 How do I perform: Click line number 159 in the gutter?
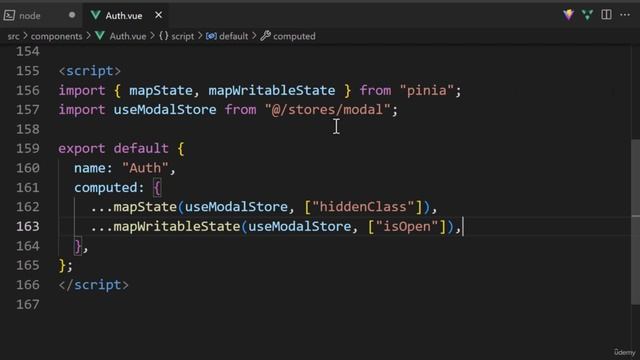coord(28,149)
